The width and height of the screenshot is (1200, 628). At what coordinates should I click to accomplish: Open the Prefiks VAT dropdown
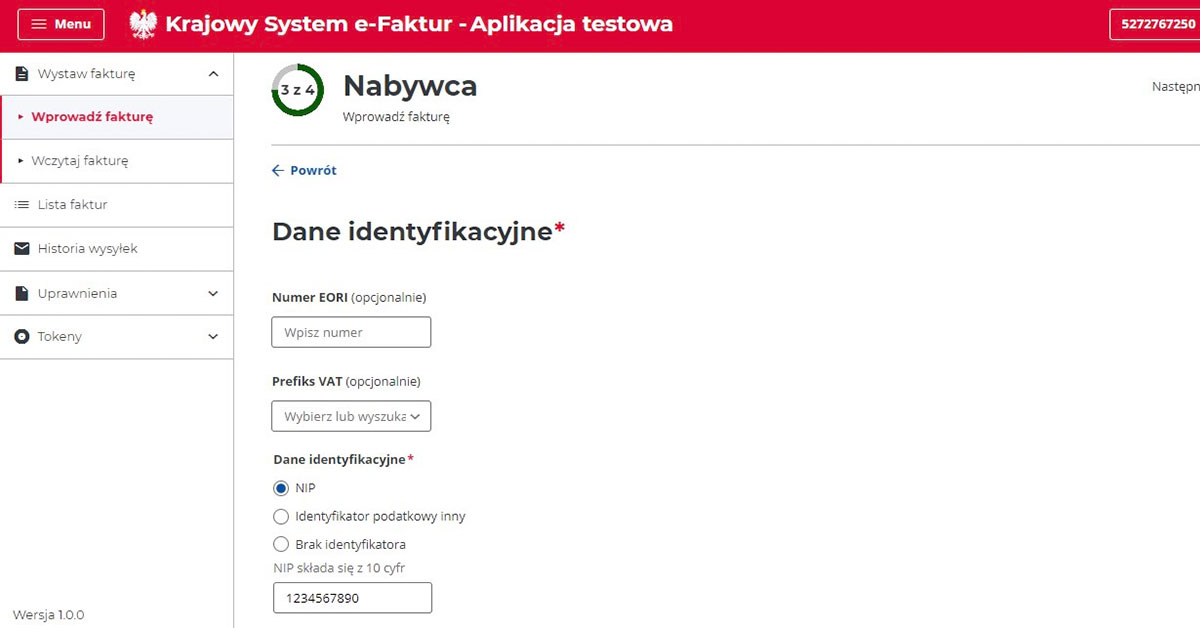(x=351, y=416)
